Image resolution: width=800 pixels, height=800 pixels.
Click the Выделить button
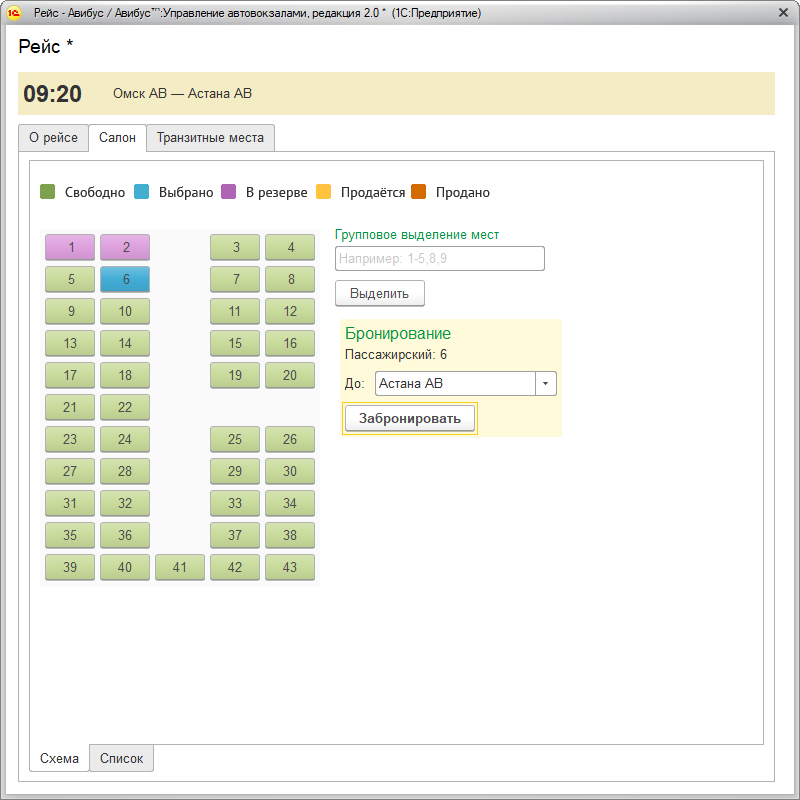click(x=379, y=293)
